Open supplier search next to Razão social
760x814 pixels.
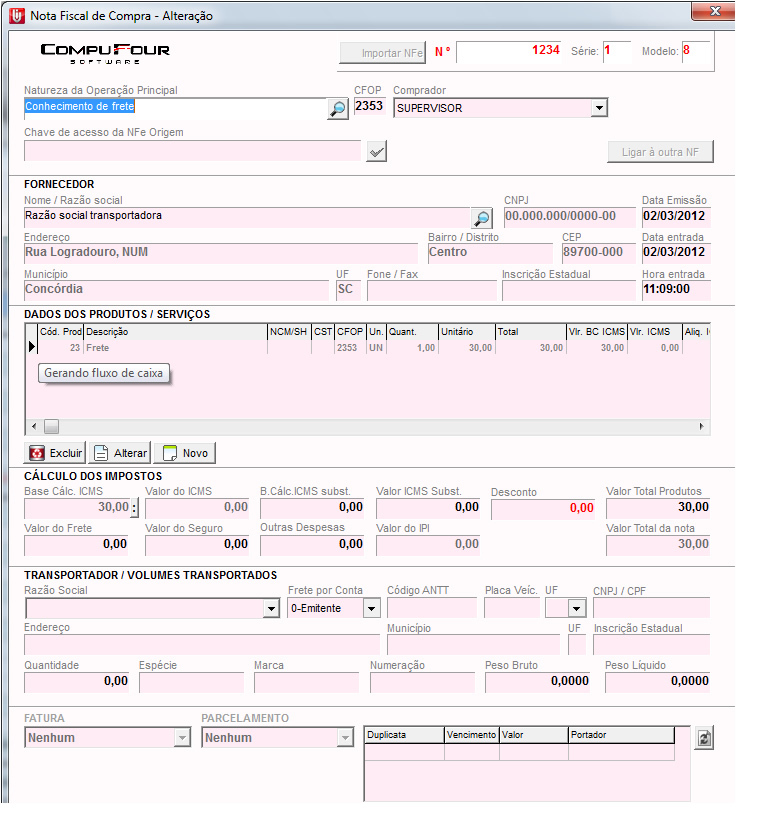pyautogui.click(x=482, y=218)
